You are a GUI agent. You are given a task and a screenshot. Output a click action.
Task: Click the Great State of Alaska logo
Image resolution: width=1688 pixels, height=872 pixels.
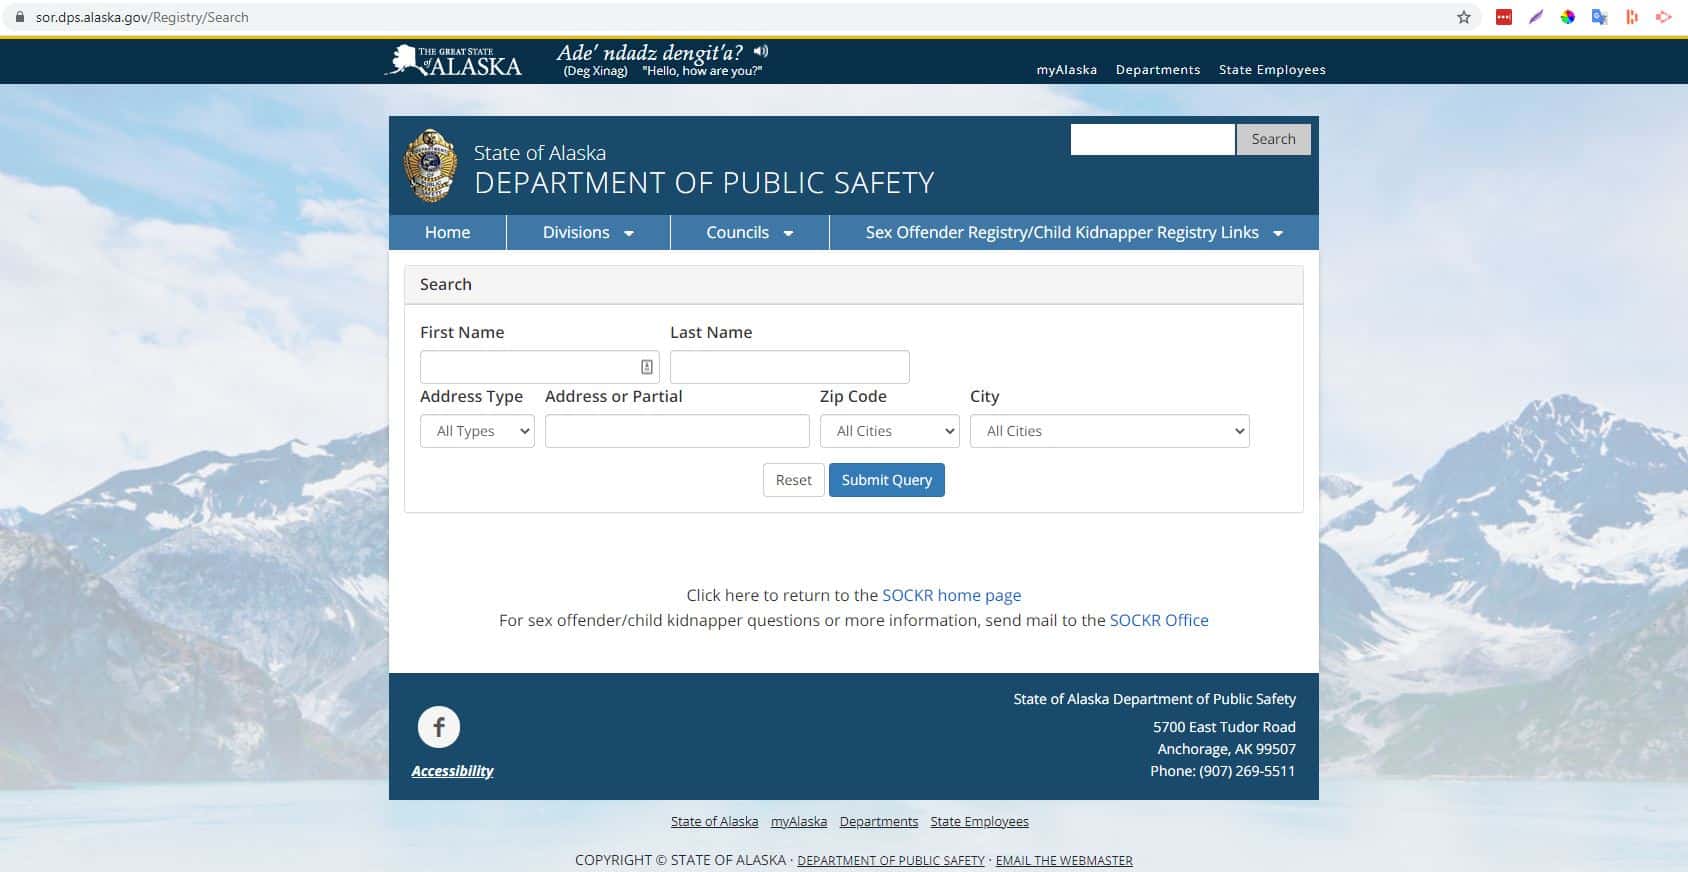(x=454, y=61)
